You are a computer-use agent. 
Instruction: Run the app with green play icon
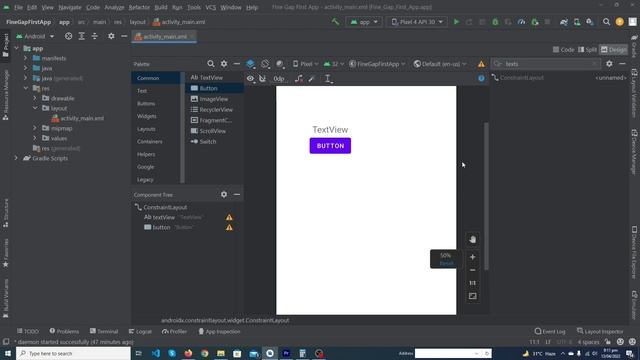456,22
